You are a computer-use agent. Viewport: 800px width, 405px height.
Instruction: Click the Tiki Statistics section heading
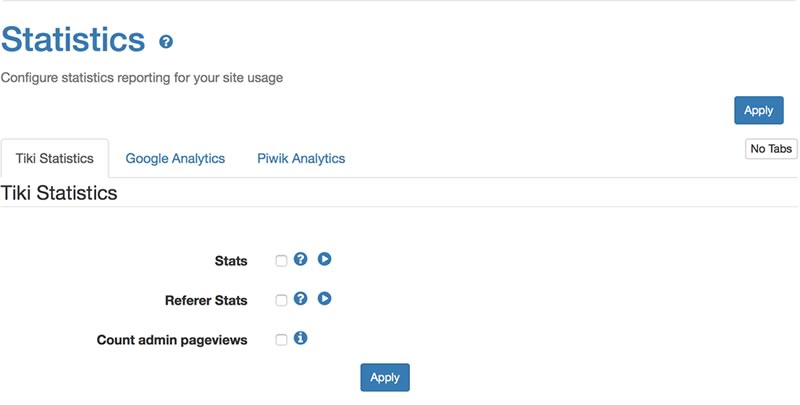pos(59,193)
